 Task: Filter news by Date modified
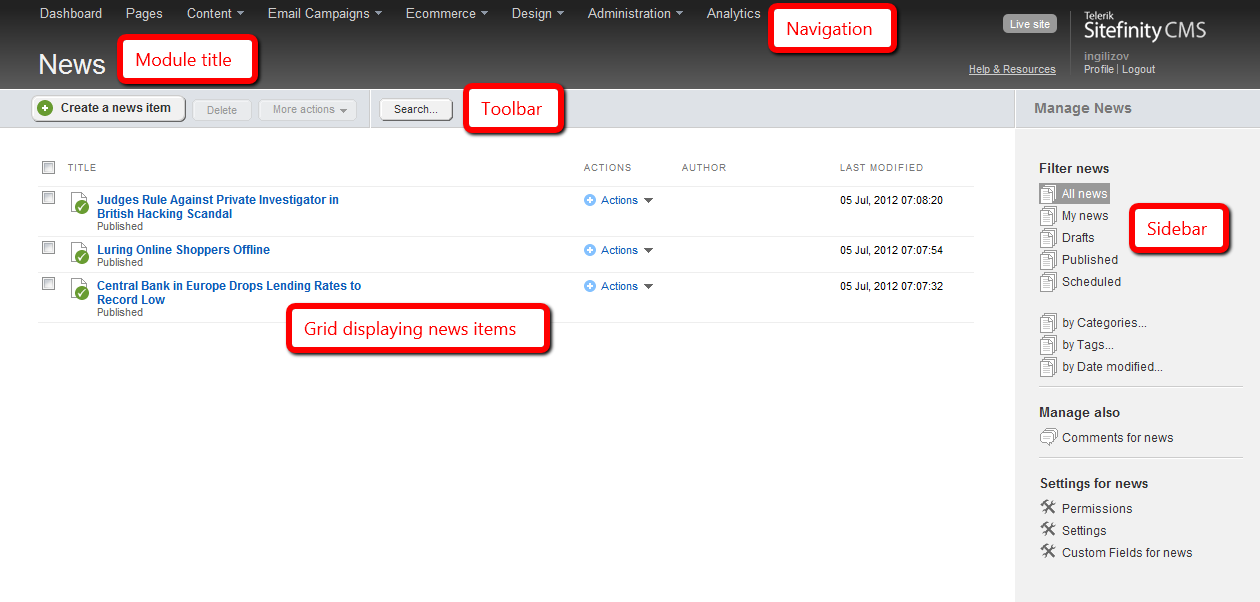coord(1111,367)
